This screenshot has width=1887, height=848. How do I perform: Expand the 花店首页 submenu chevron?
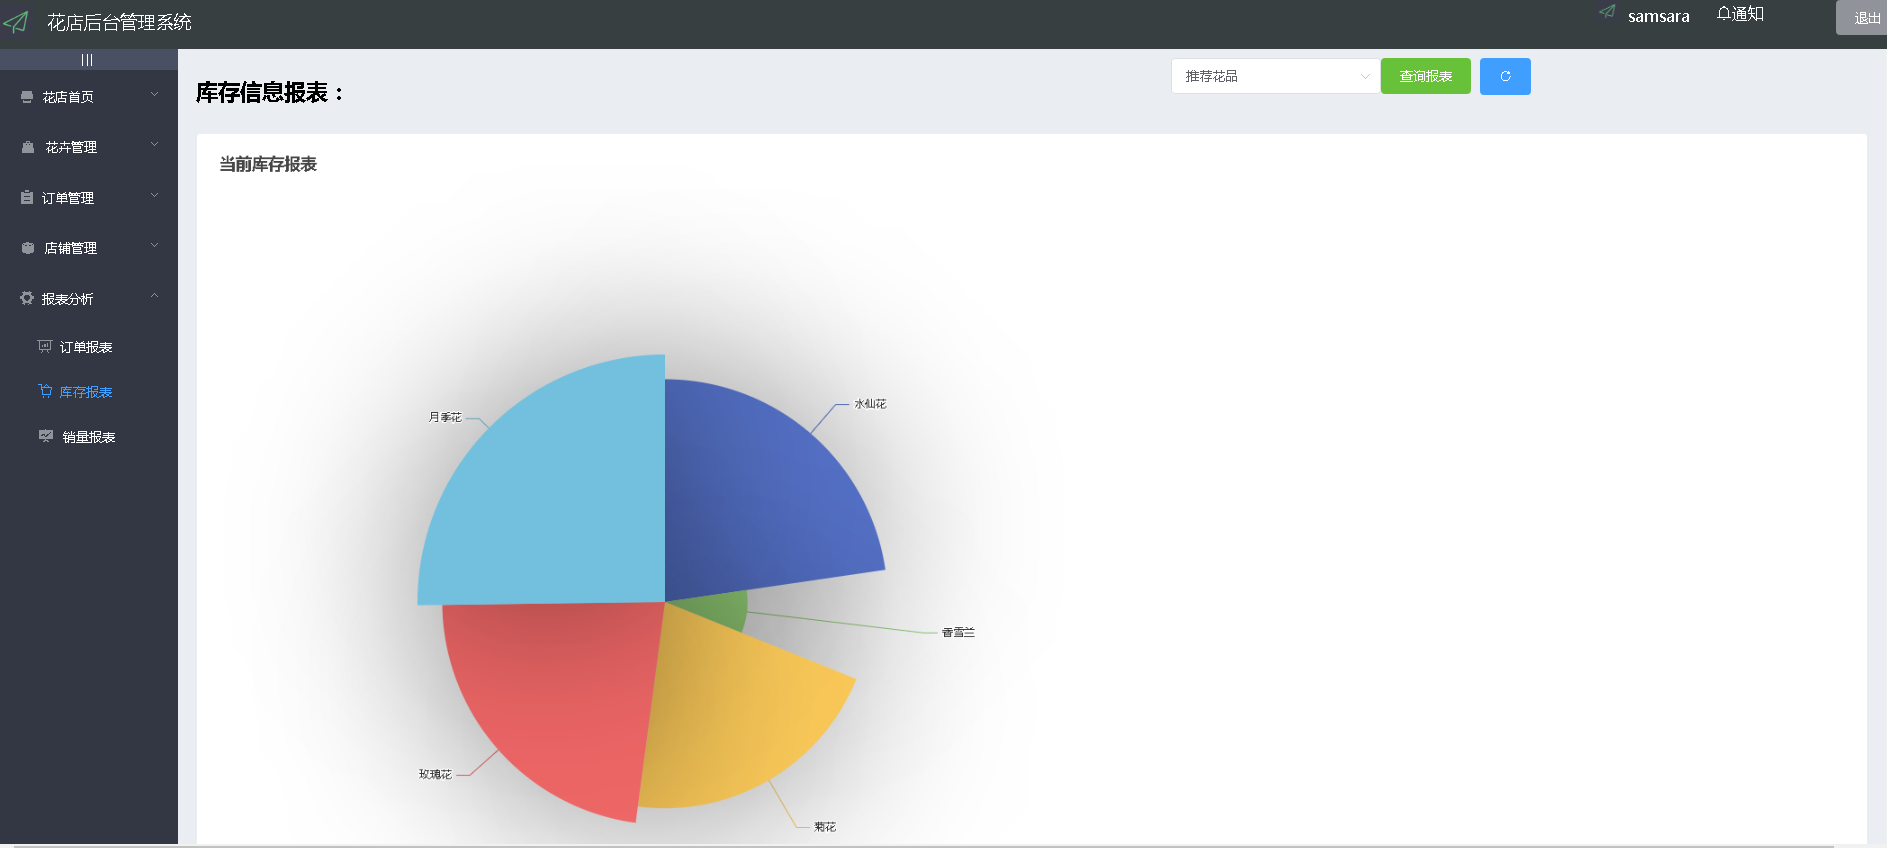154,95
